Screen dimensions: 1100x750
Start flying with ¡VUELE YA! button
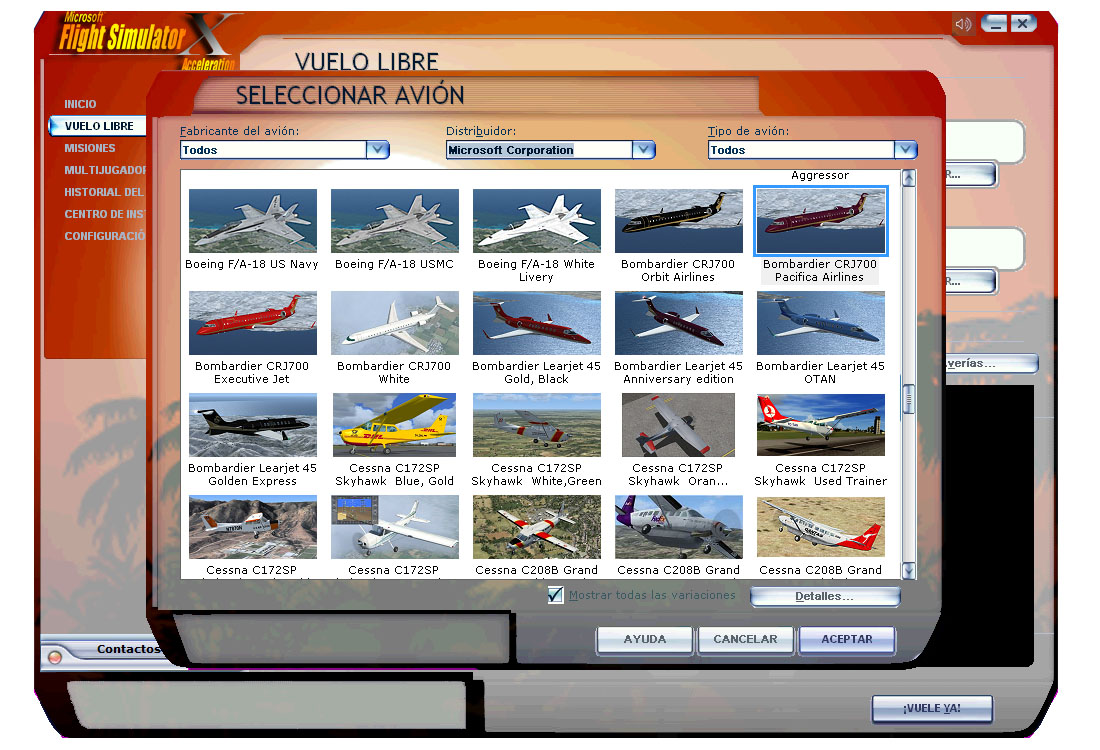pos(931,708)
